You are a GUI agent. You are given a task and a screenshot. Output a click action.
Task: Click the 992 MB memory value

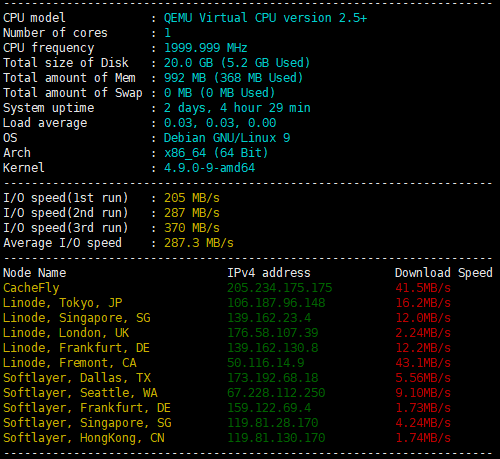tap(185, 78)
